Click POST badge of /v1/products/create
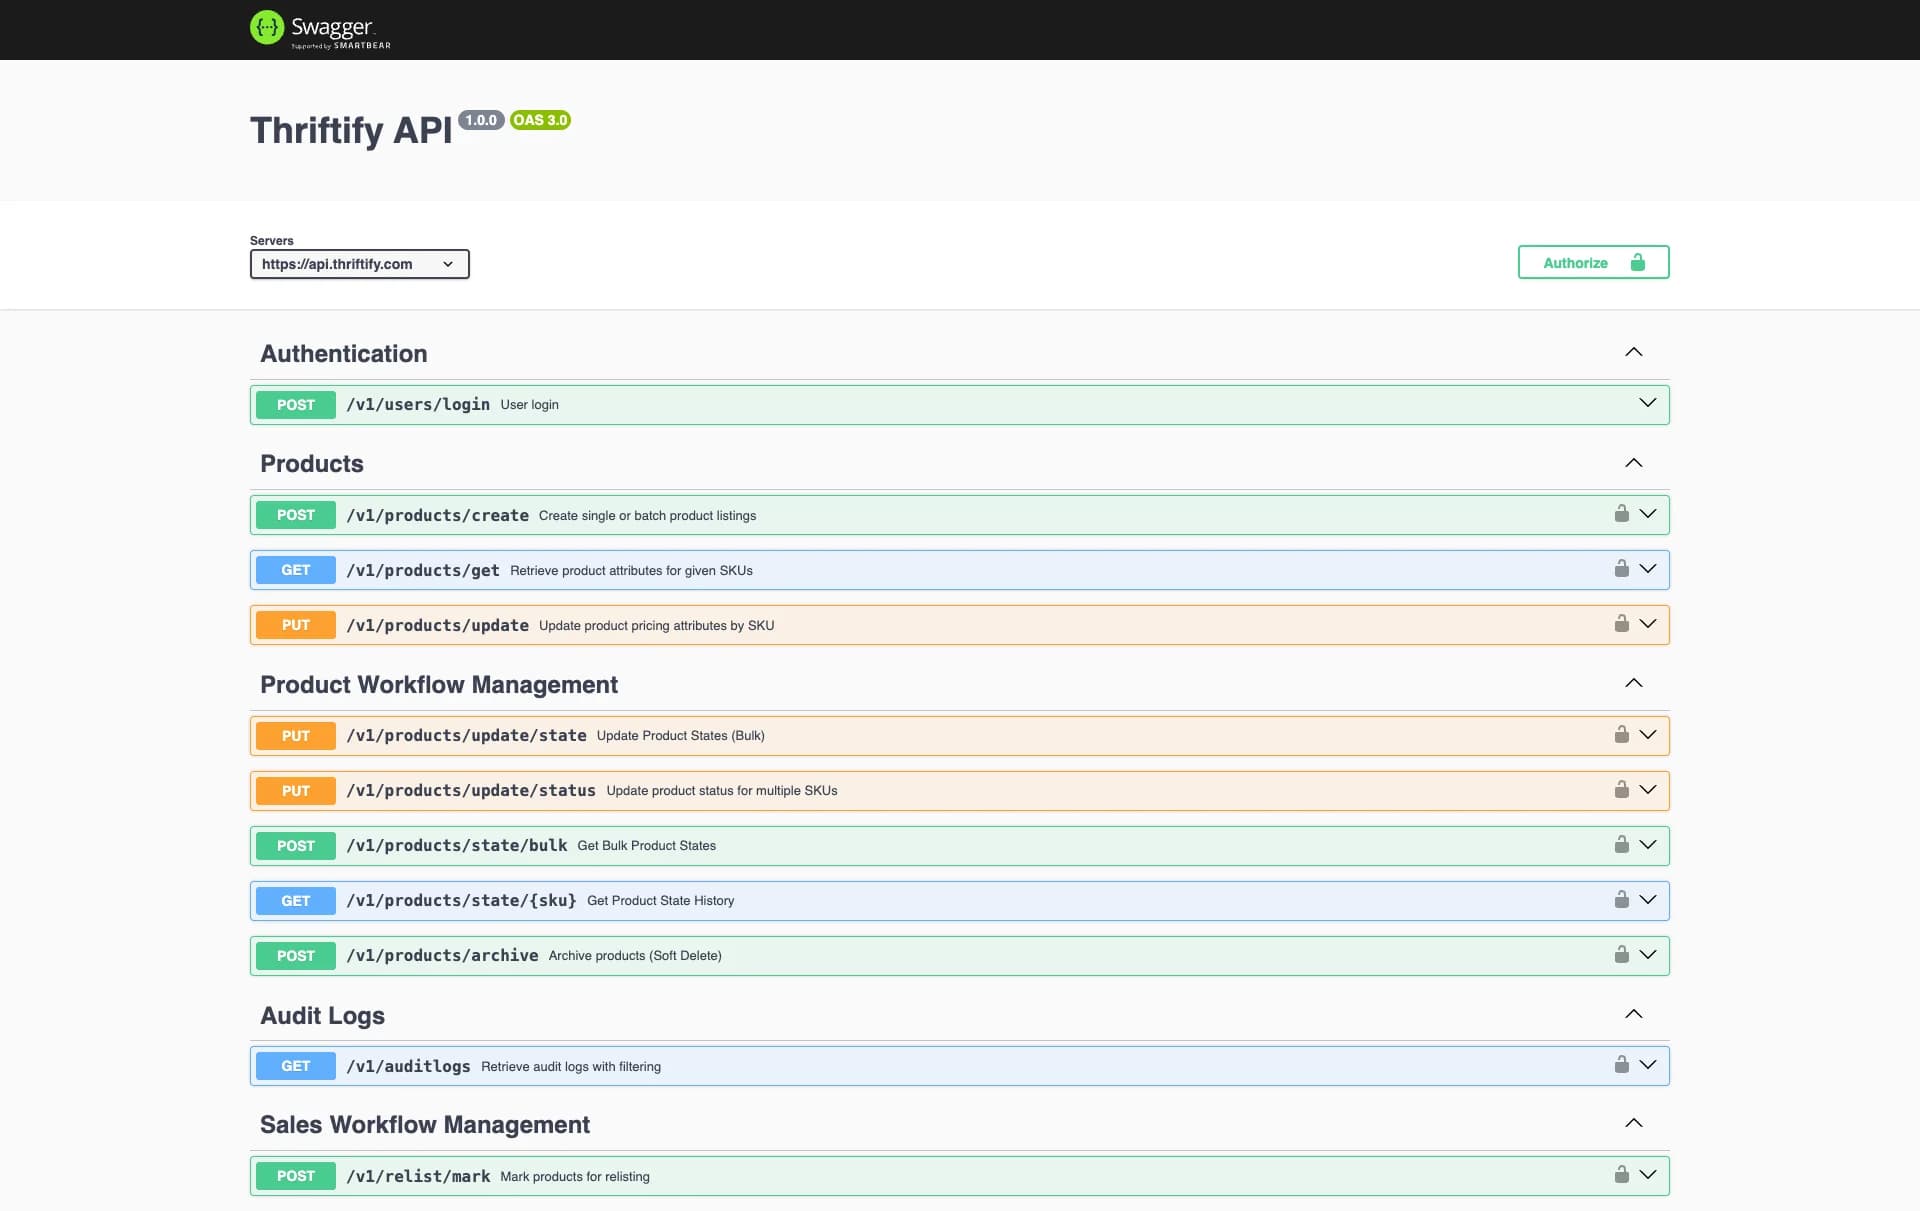 (296, 515)
